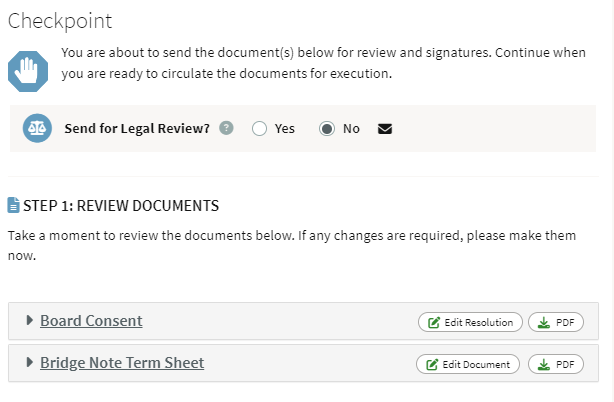This screenshot has width=614, height=402.
Task: Expand the Board Consent triangle
Action: point(29,320)
